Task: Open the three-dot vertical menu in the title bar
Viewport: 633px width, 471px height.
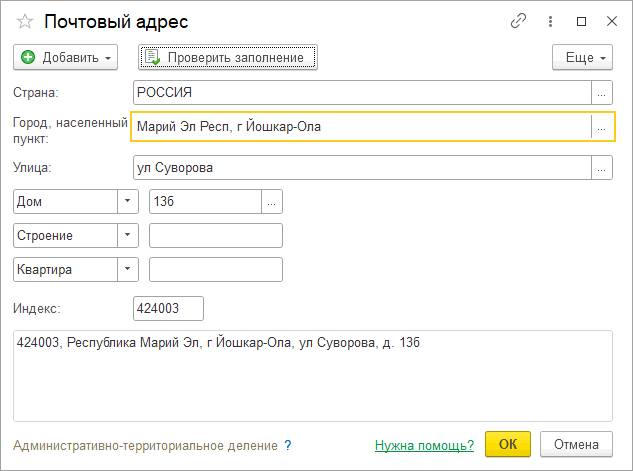Action: tap(550, 21)
